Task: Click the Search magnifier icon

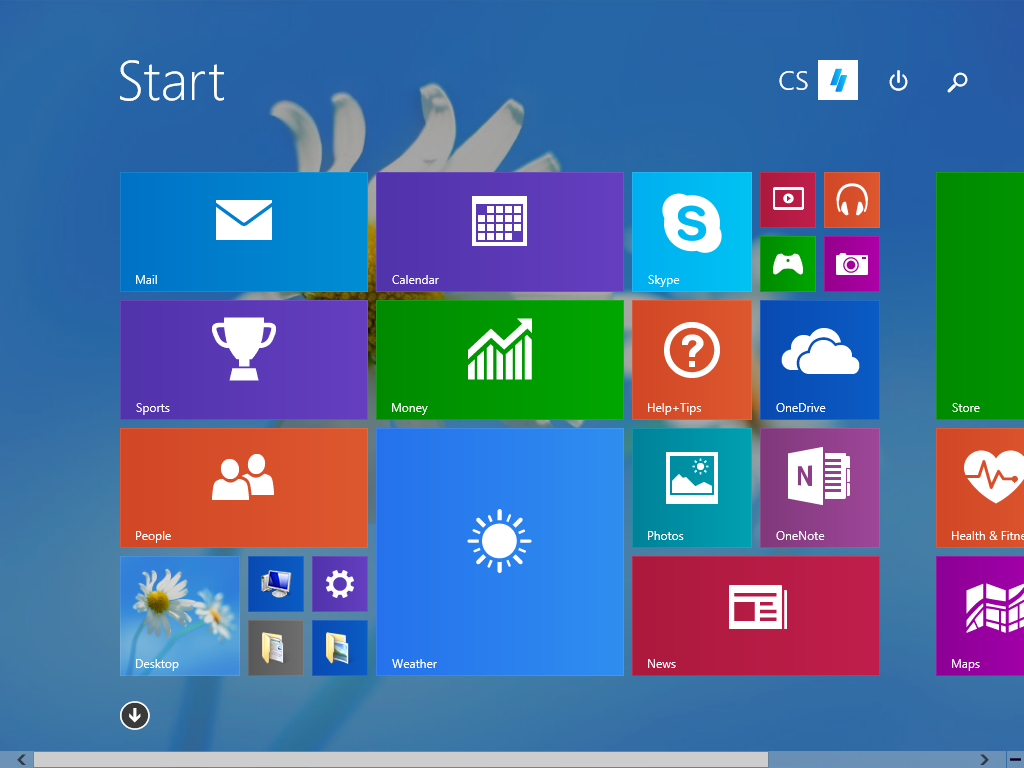Action: pyautogui.click(x=957, y=82)
